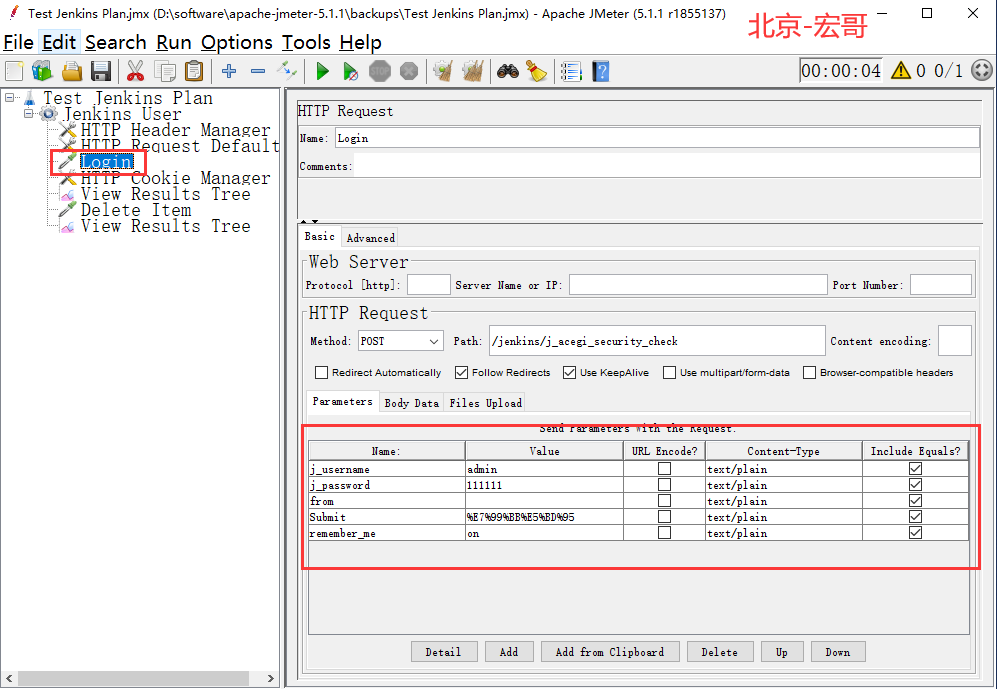997x689 pixels.
Task: Click the Add from Clipboard button
Action: point(610,652)
